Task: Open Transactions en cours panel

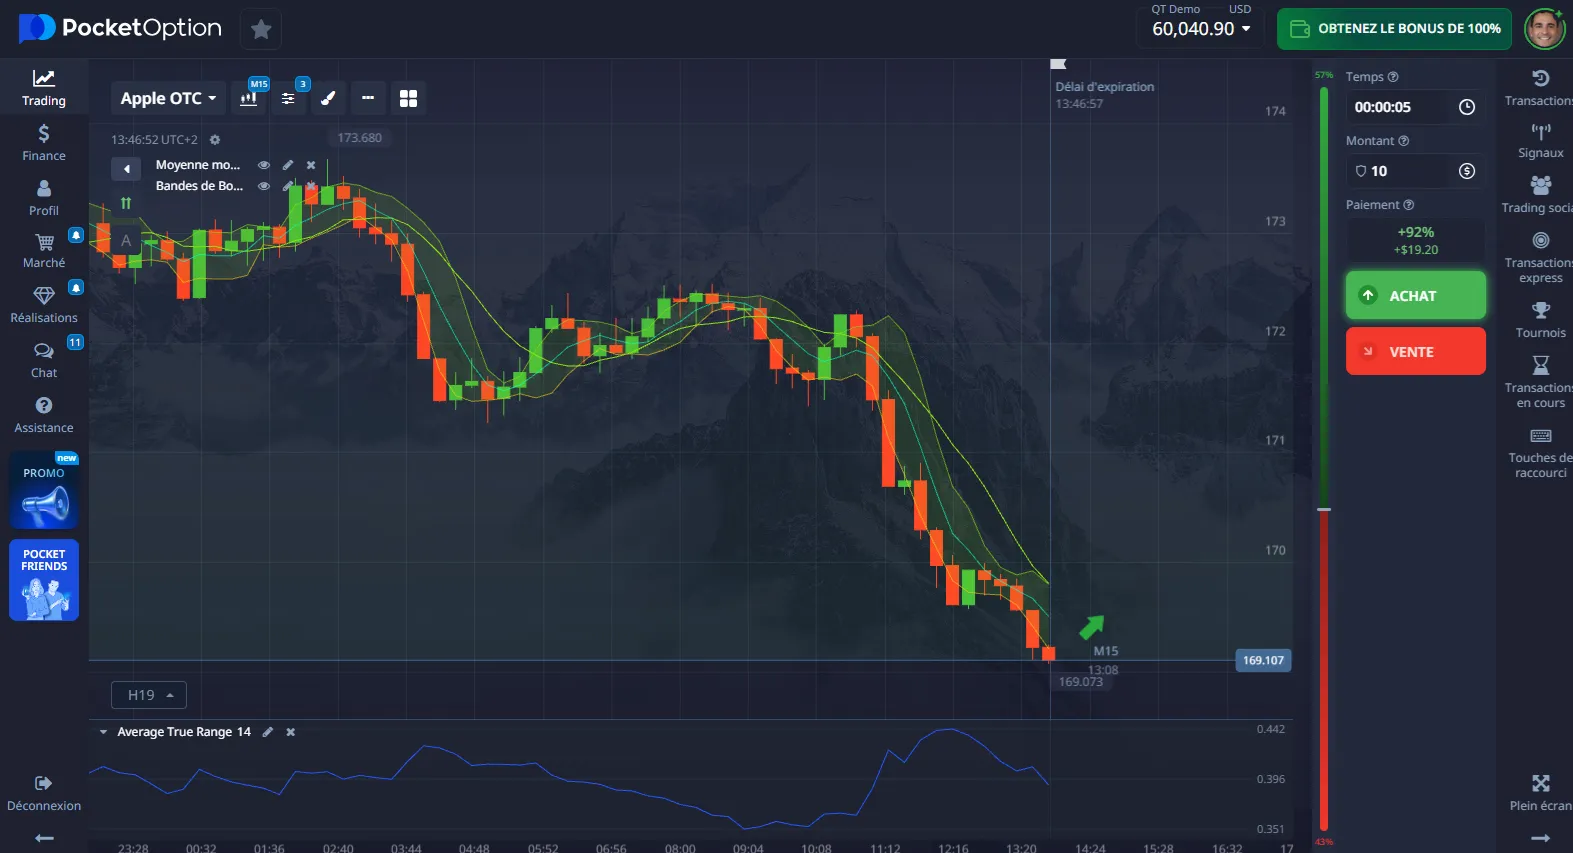Action: click(x=1540, y=382)
